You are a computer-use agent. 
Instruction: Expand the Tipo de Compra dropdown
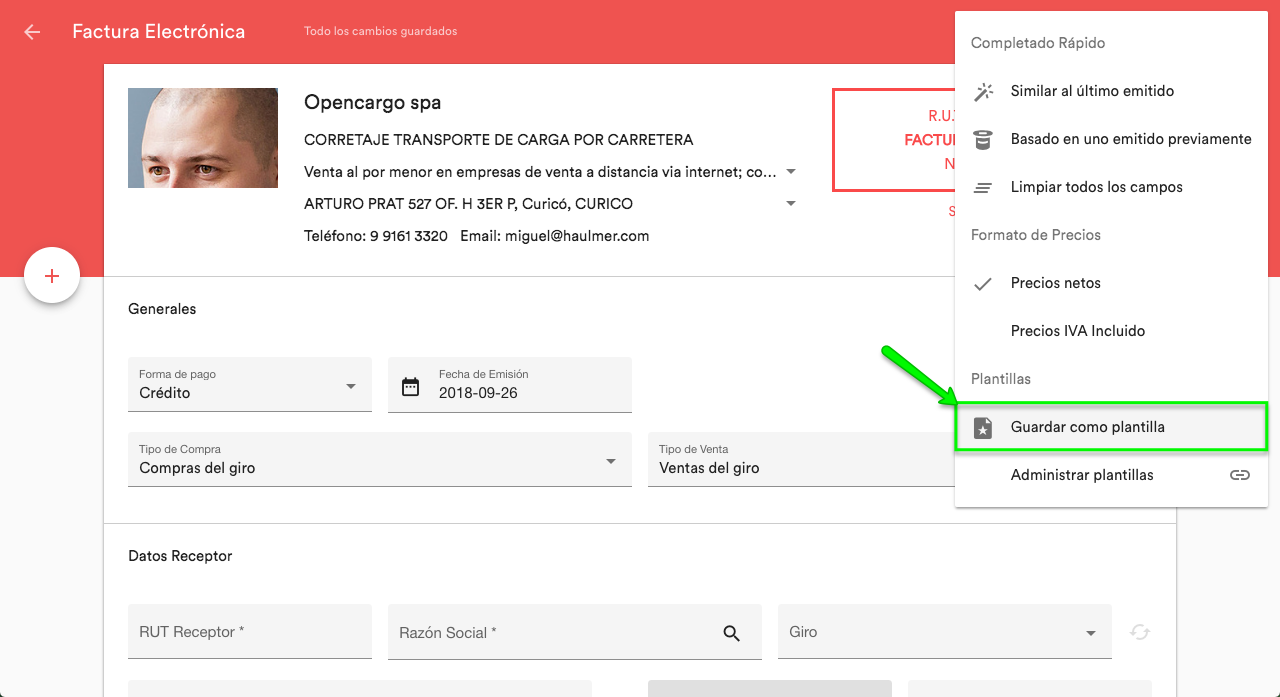point(380,461)
